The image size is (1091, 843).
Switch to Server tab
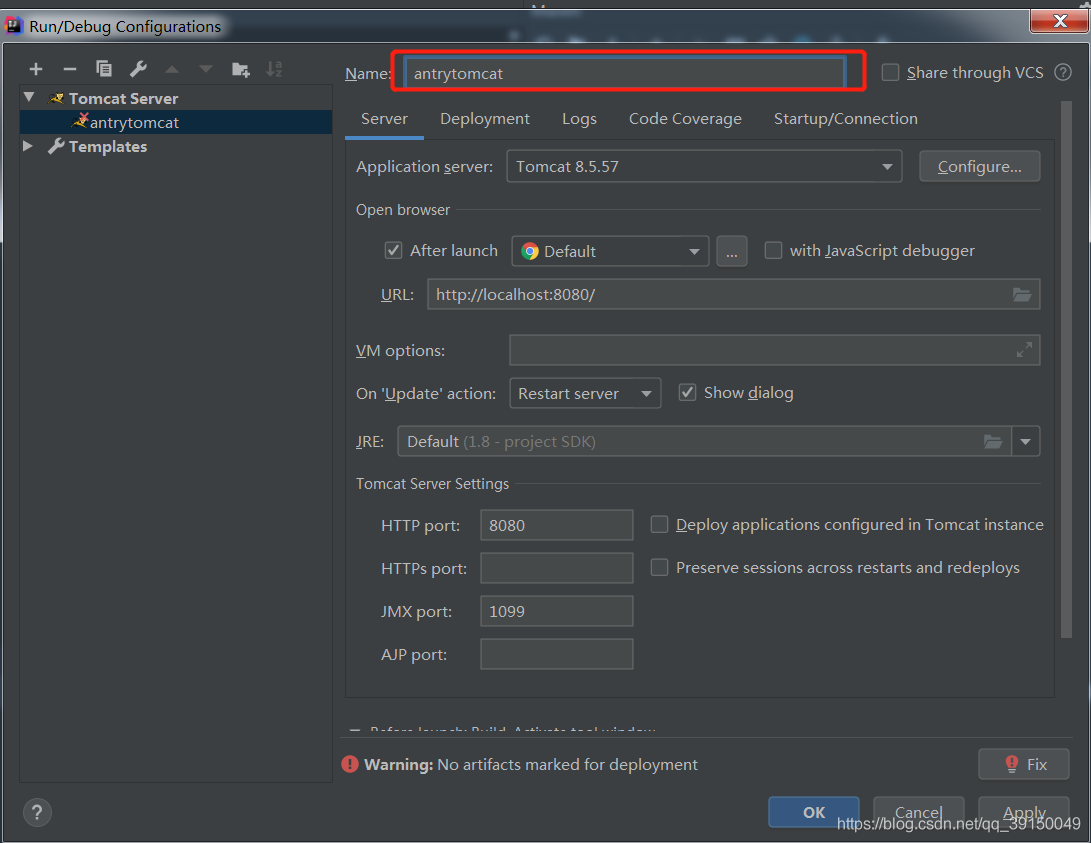pyautogui.click(x=384, y=119)
